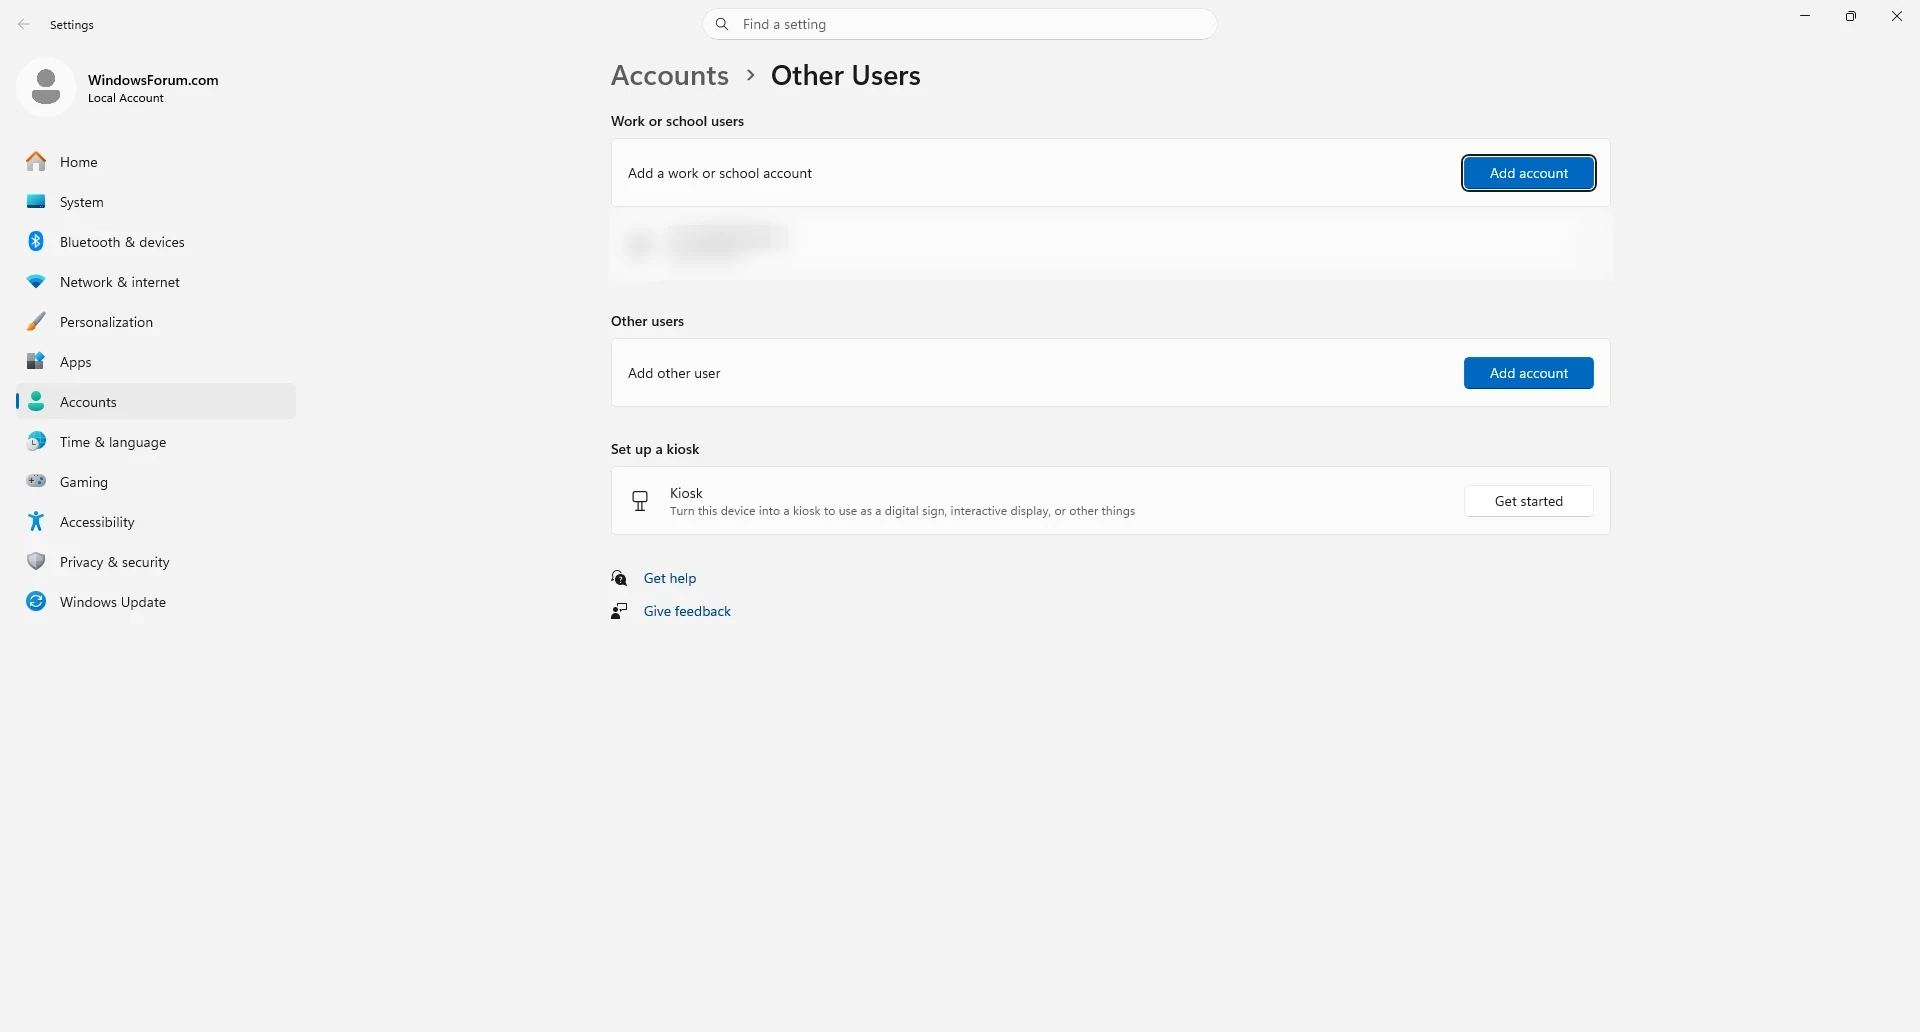Screen dimensions: 1920x1032
Task: Click the Other Users page title
Action: (x=846, y=75)
